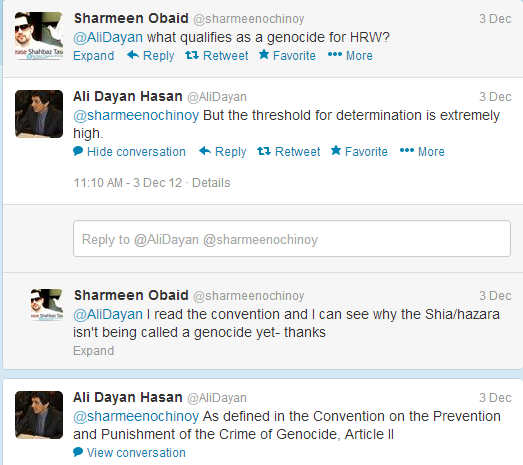The height and width of the screenshot is (465, 523).
Task: Expand Sharmeen Obaid's top tweet
Action: point(94,56)
